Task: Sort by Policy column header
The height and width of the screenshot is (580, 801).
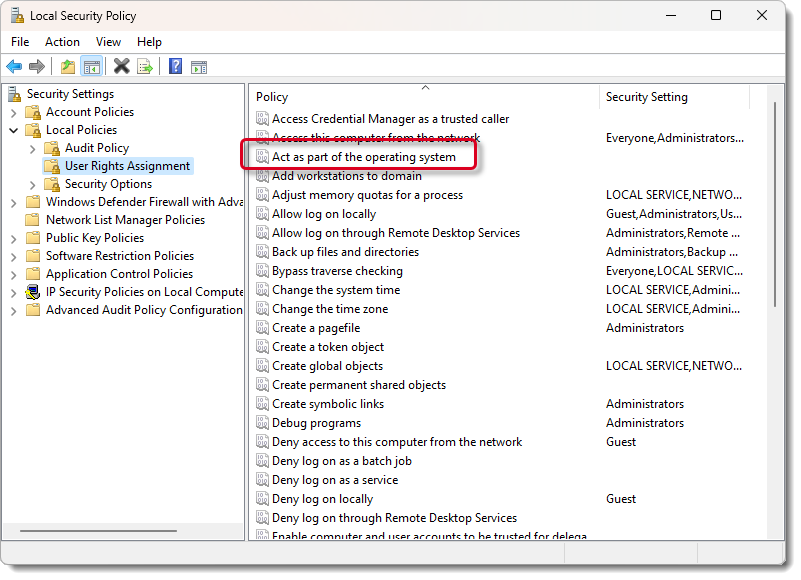Action: click(x=272, y=97)
